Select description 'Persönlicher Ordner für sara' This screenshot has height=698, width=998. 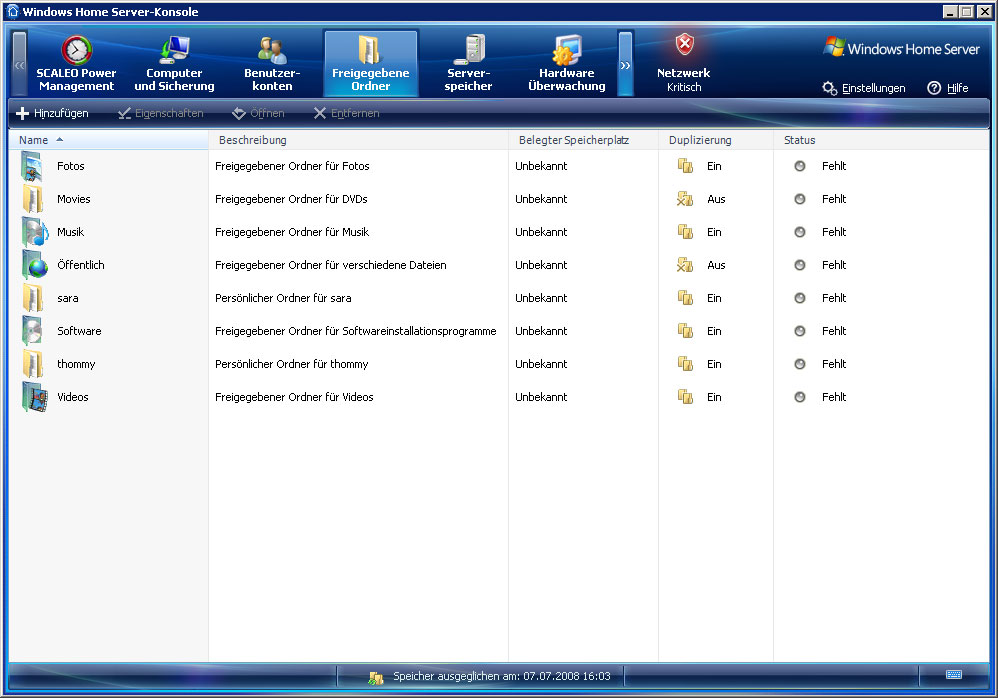click(x=283, y=298)
